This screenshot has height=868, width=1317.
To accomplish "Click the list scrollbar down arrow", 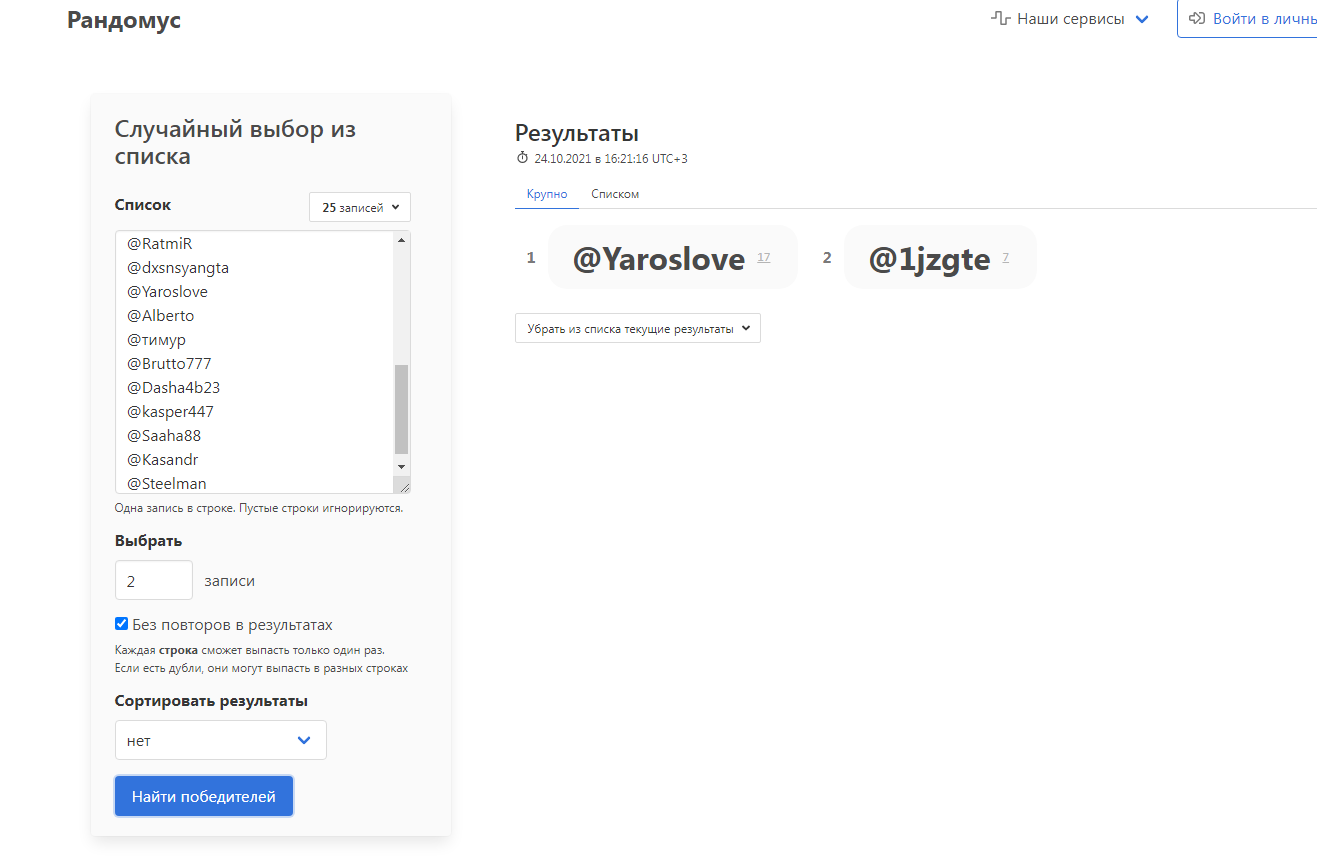I will (x=402, y=466).
